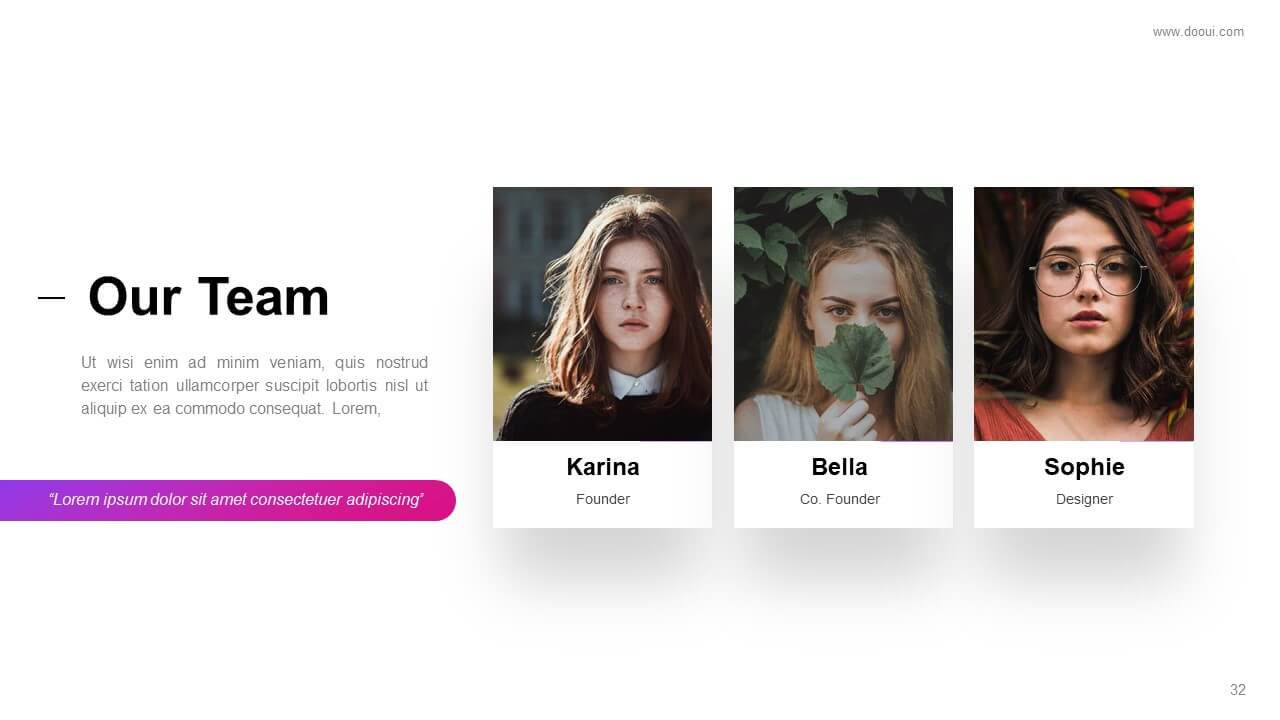Select the Founder role label
Screen dimensions: 1280x720
click(x=603, y=499)
